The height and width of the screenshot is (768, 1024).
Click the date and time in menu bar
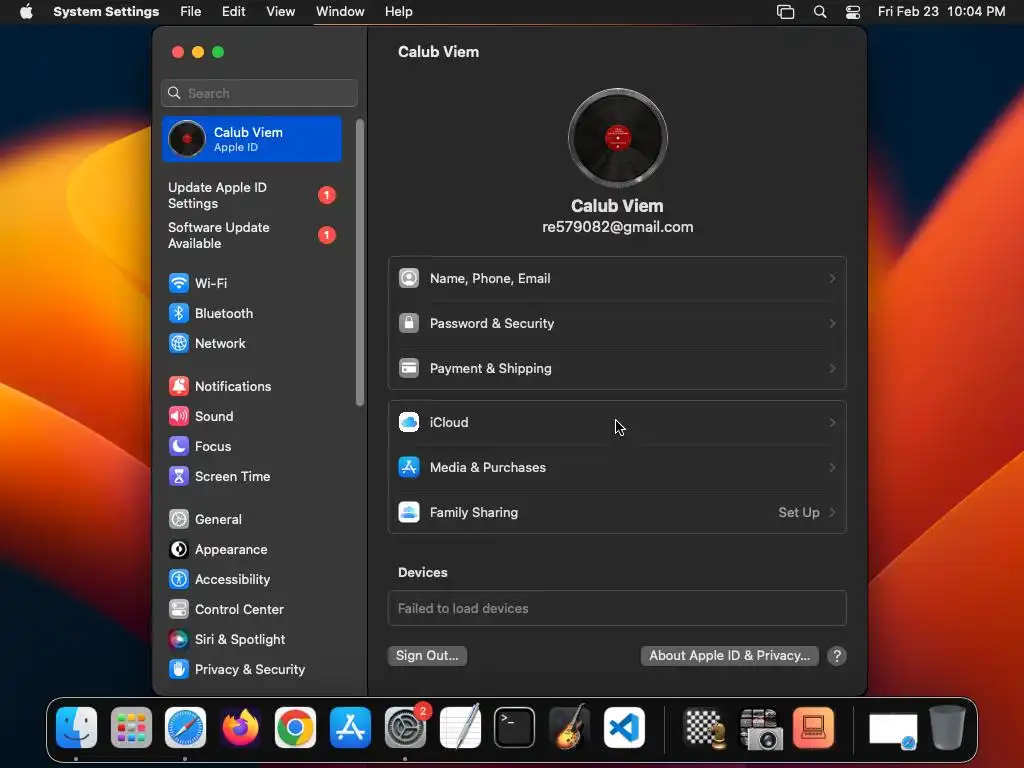941,12
